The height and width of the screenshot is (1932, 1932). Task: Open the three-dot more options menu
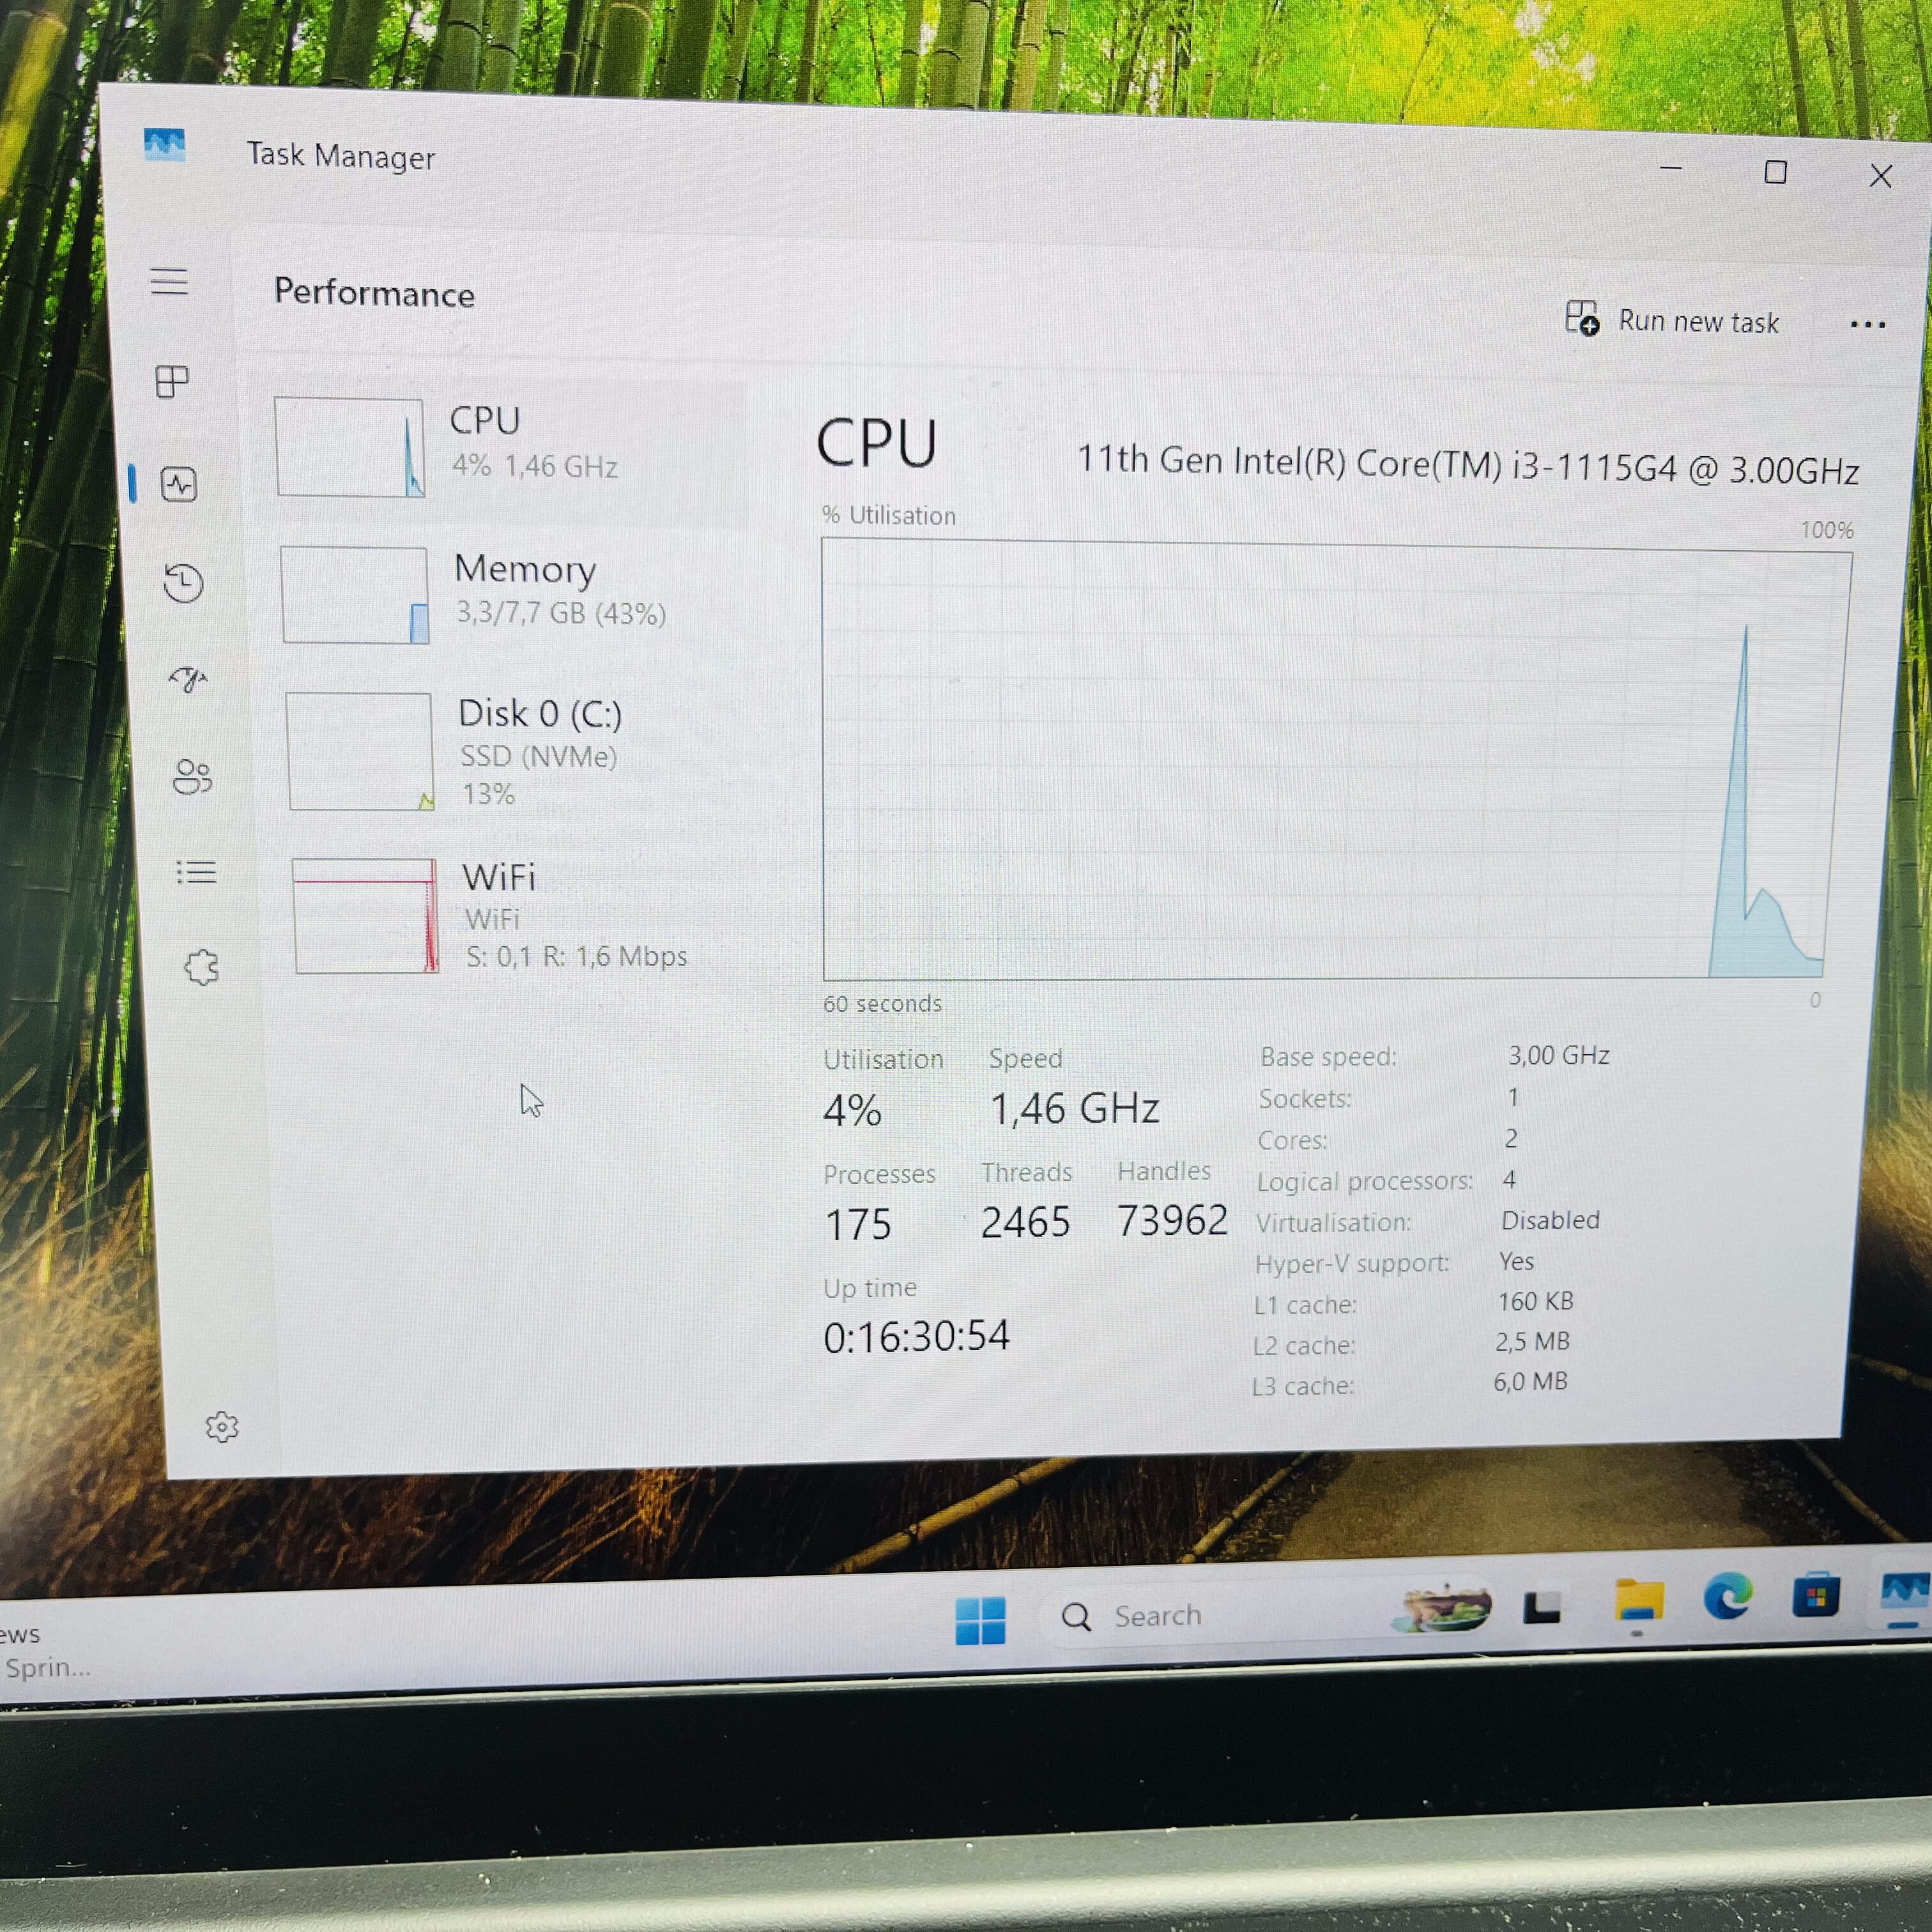click(1867, 325)
